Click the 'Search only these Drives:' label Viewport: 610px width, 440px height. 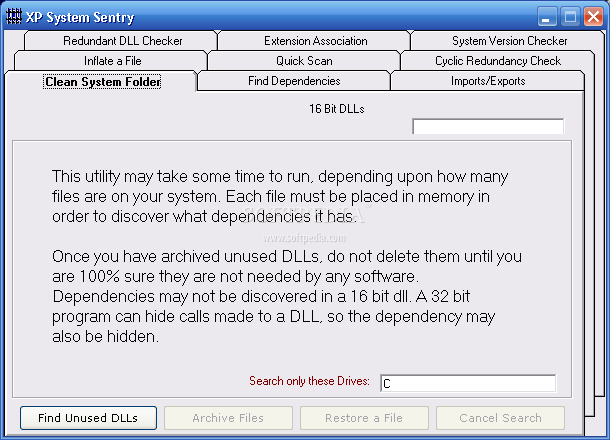click(309, 381)
